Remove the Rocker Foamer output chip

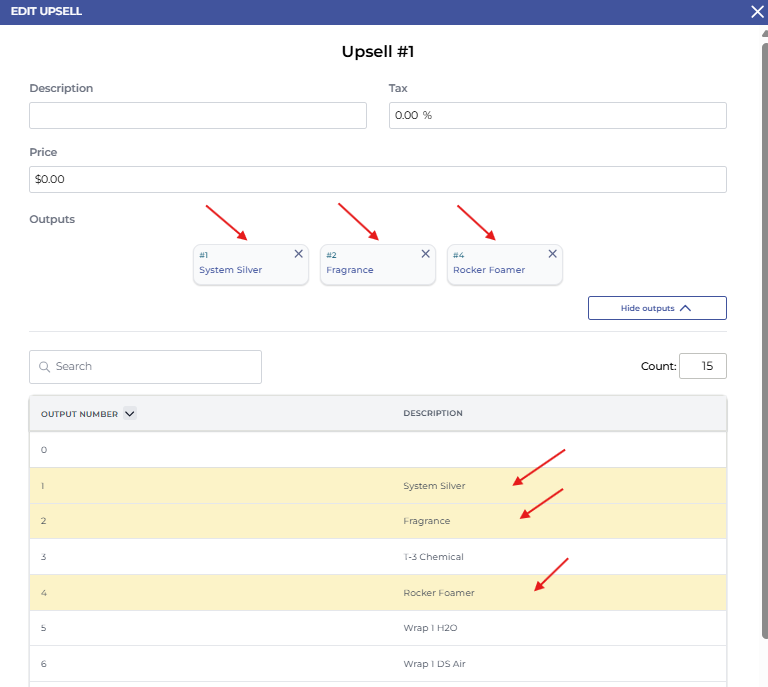pos(552,254)
